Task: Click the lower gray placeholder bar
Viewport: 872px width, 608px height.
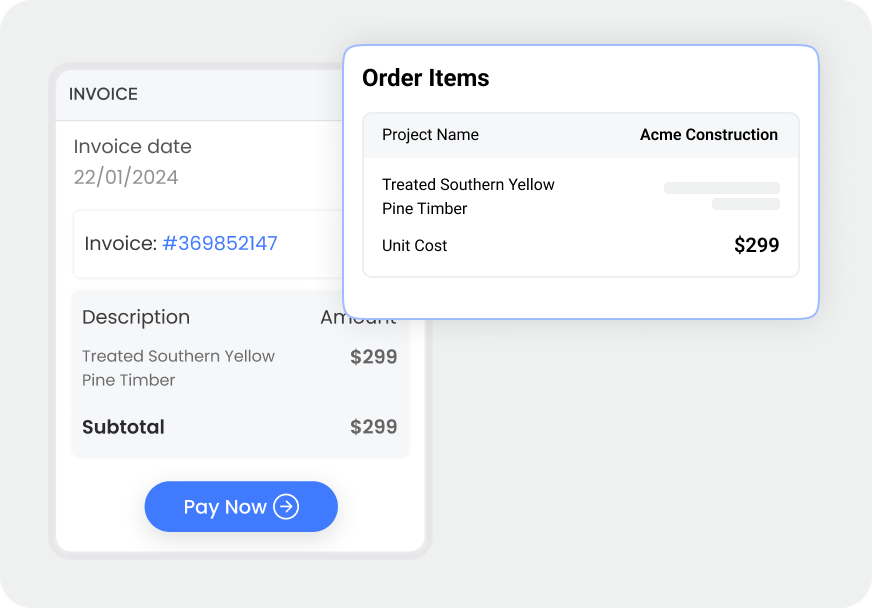Action: pyautogui.click(x=744, y=204)
